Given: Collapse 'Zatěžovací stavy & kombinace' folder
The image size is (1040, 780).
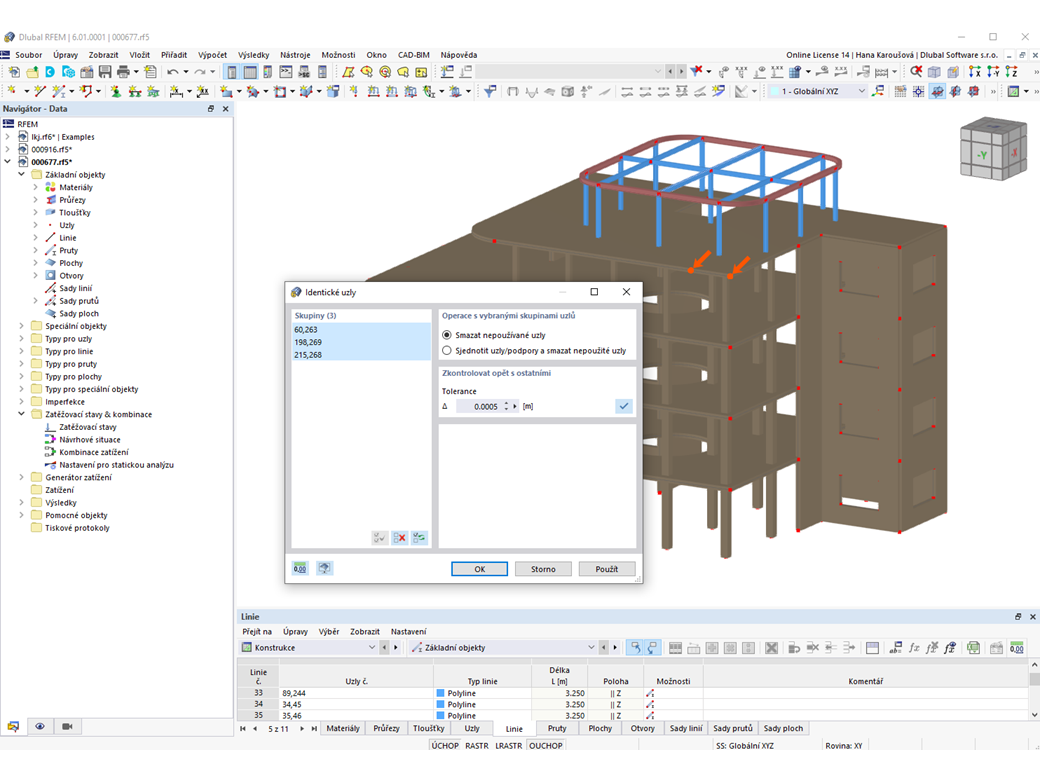Looking at the screenshot, I should 21,414.
